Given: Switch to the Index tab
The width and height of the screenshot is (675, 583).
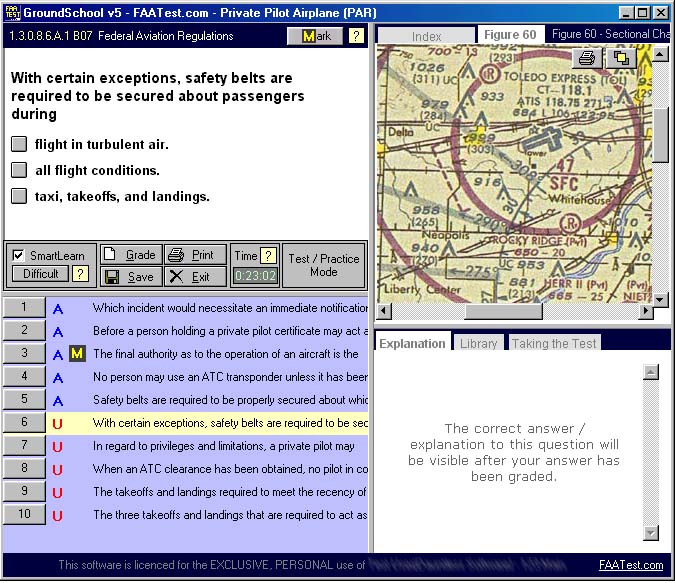Looking at the screenshot, I should [426, 36].
